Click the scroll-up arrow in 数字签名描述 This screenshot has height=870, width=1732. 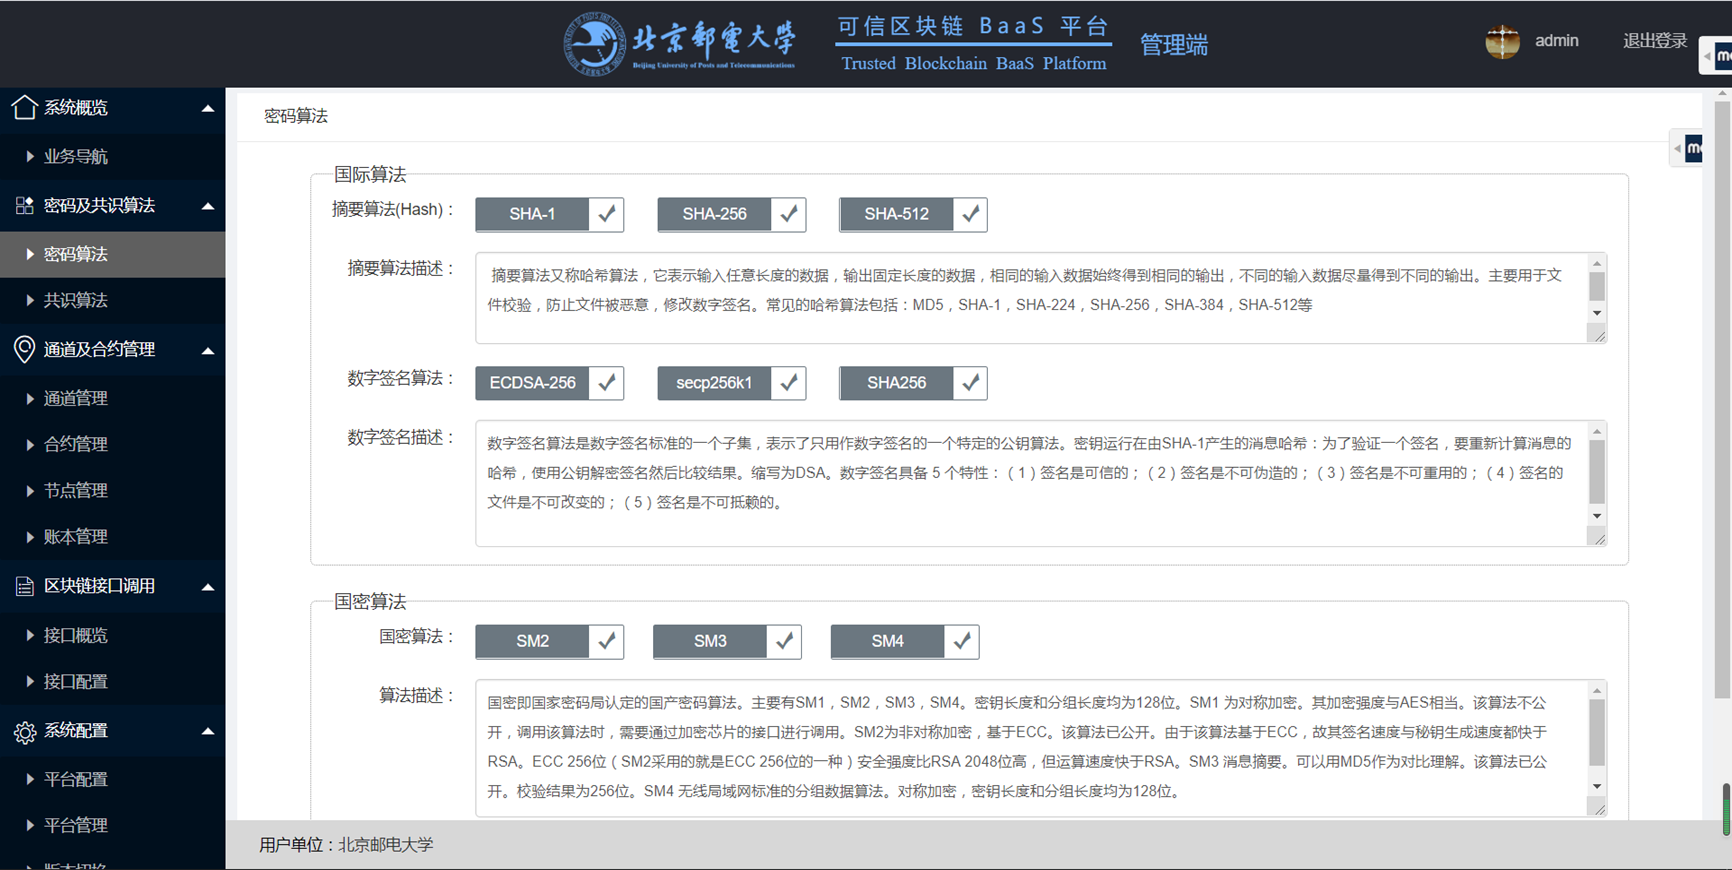click(x=1597, y=431)
